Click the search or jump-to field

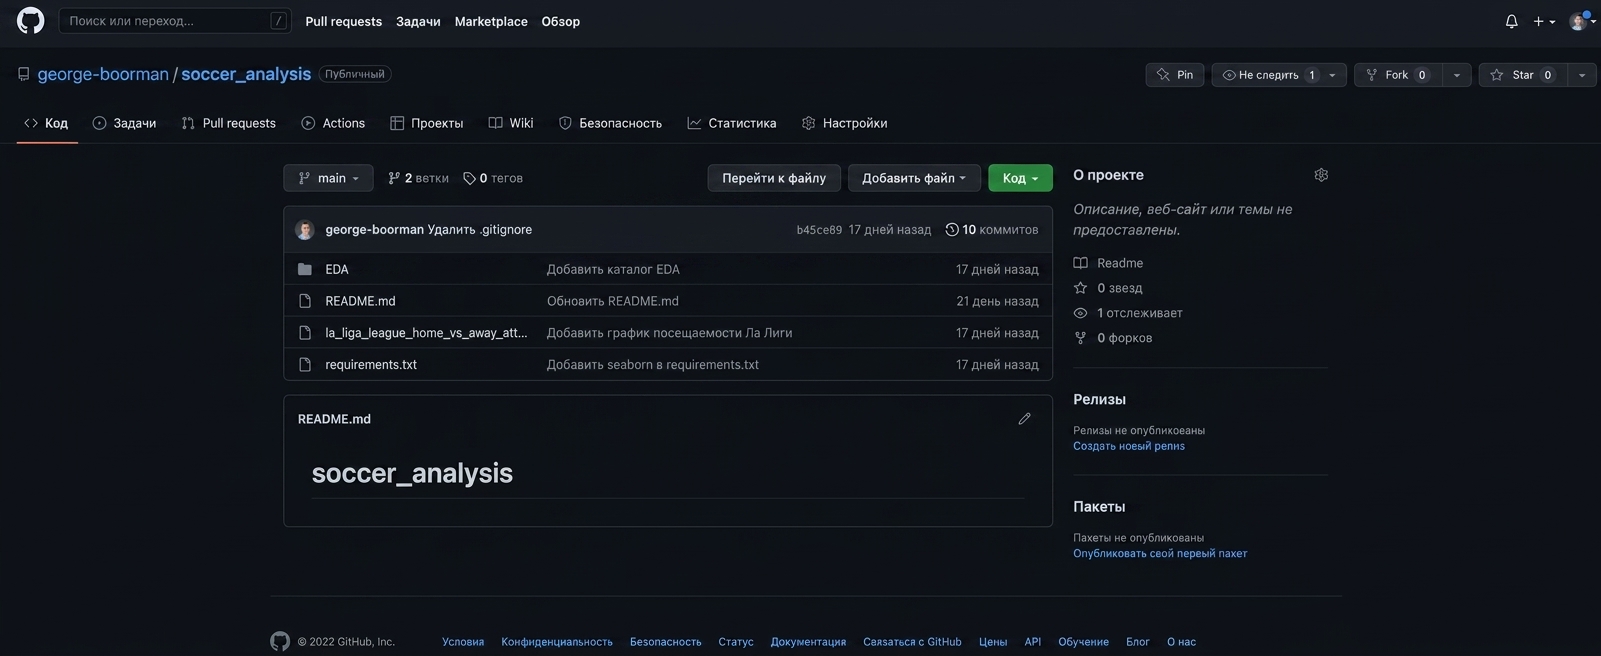tap(175, 21)
